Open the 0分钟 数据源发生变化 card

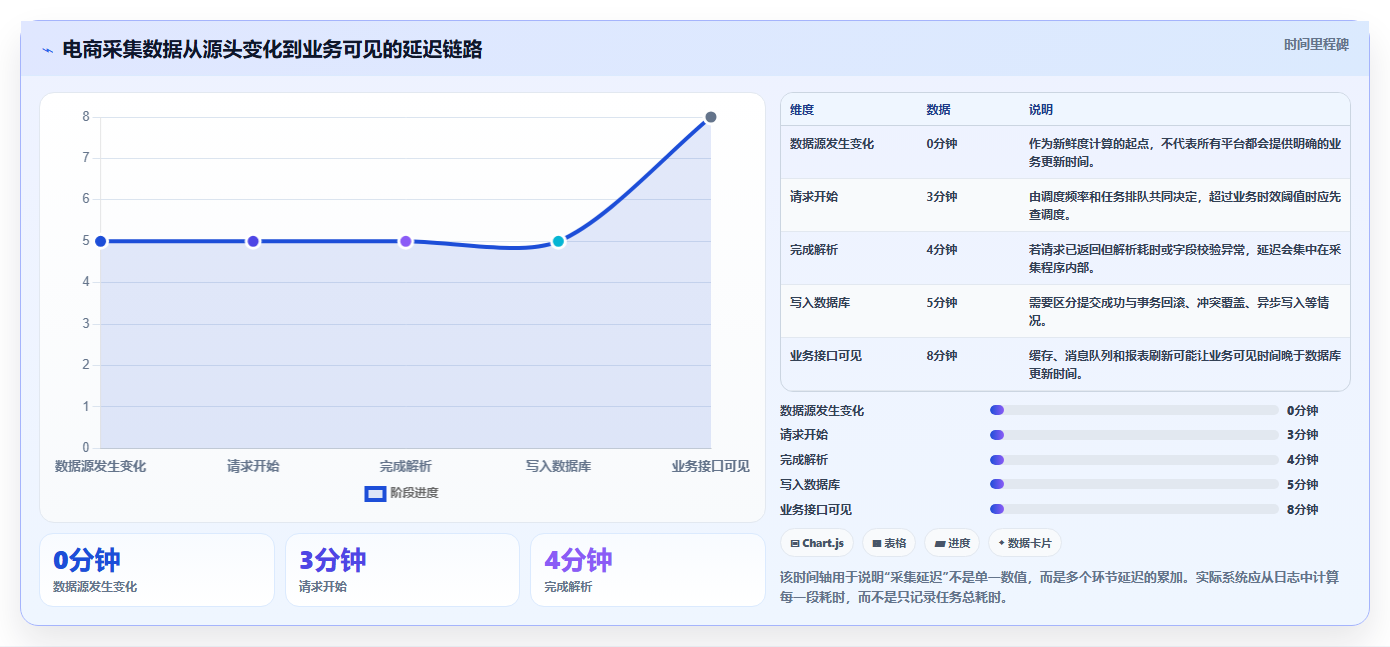(x=157, y=570)
